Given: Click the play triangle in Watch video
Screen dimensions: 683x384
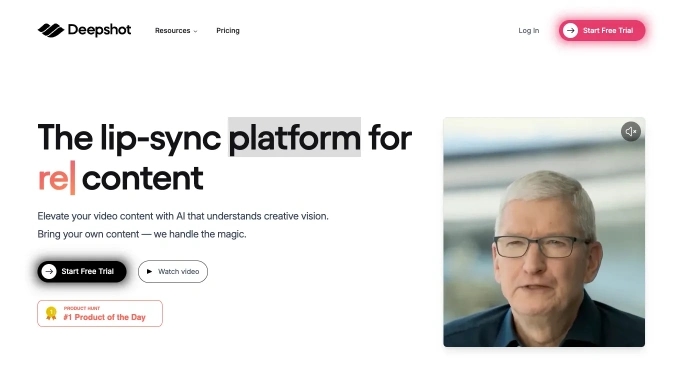Looking at the screenshot, I should [149, 271].
